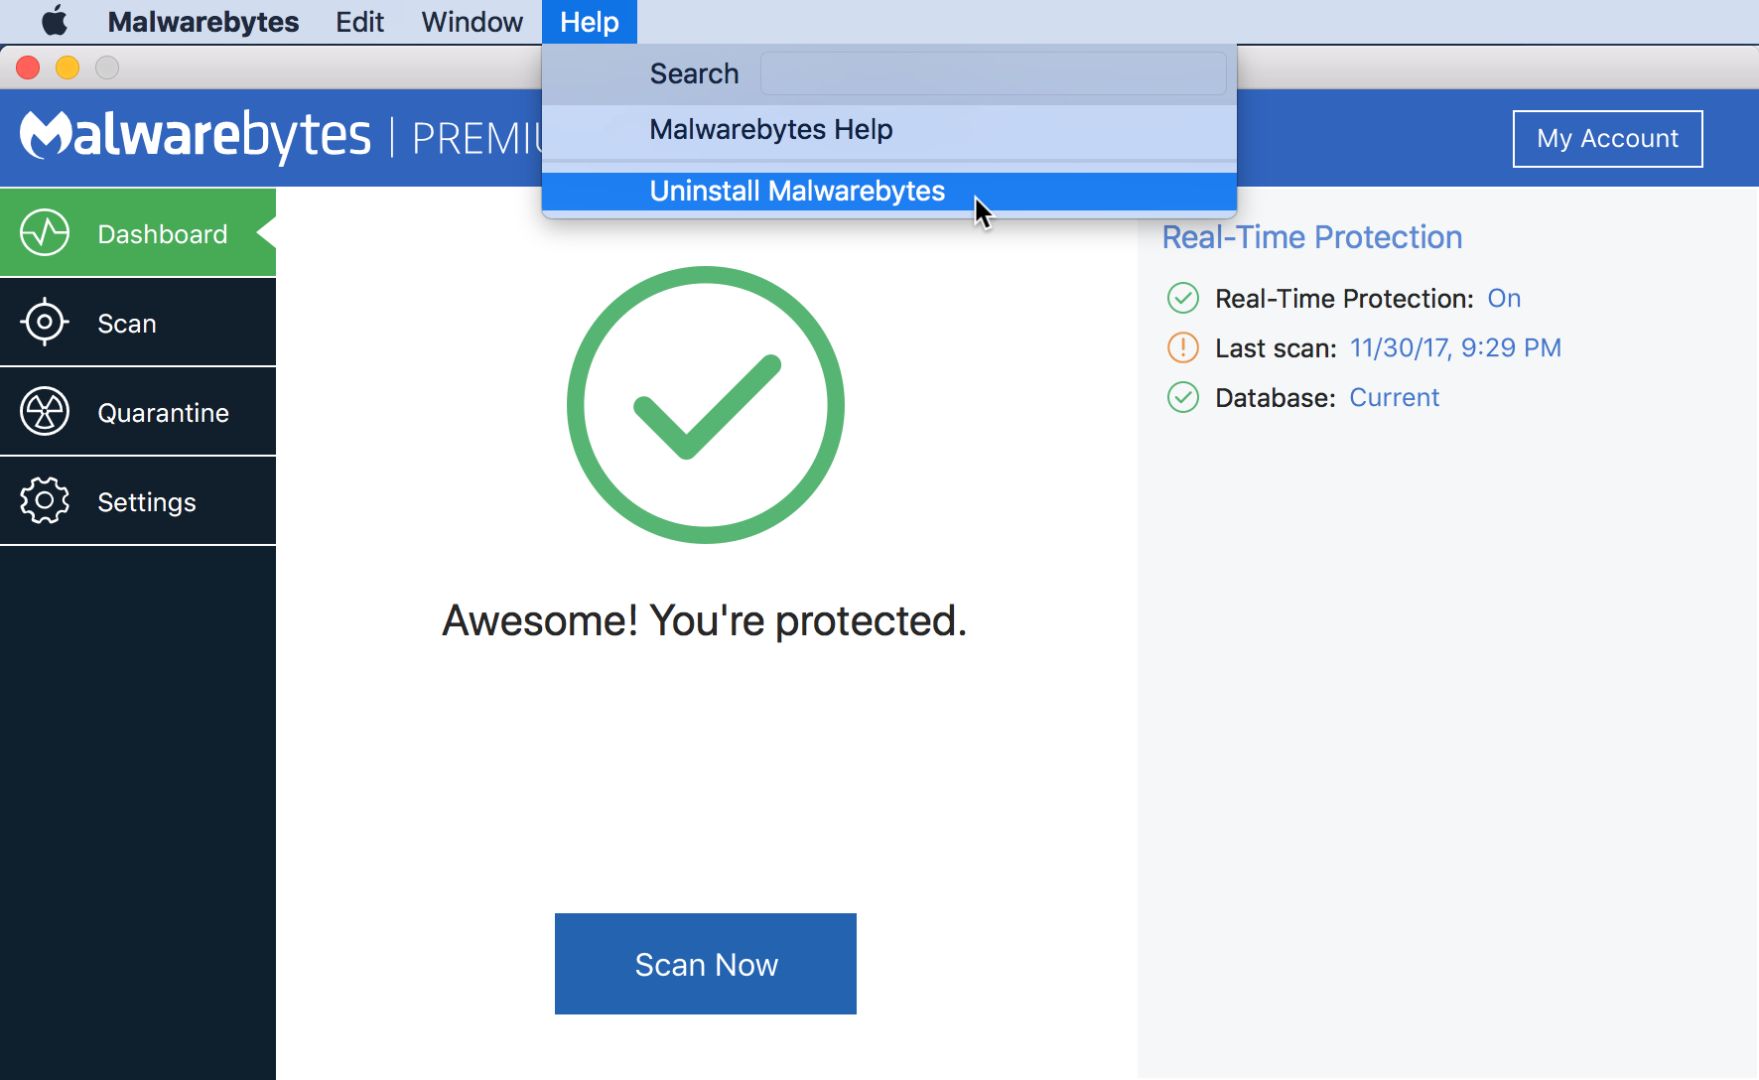Open the Window menu
Image resolution: width=1759 pixels, height=1080 pixels.
472,22
